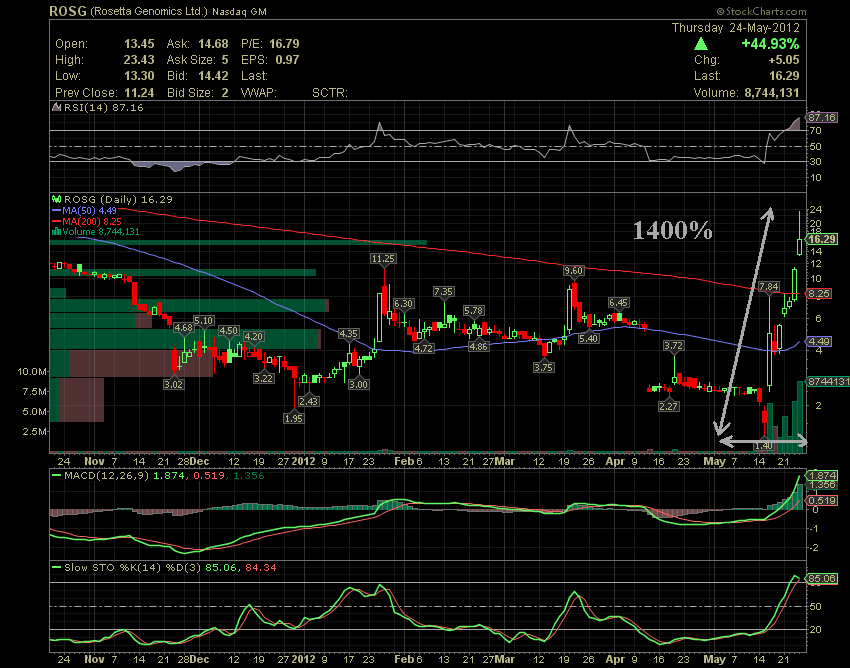Click the 7.84 price high label
The height and width of the screenshot is (668, 850).
pos(769,286)
